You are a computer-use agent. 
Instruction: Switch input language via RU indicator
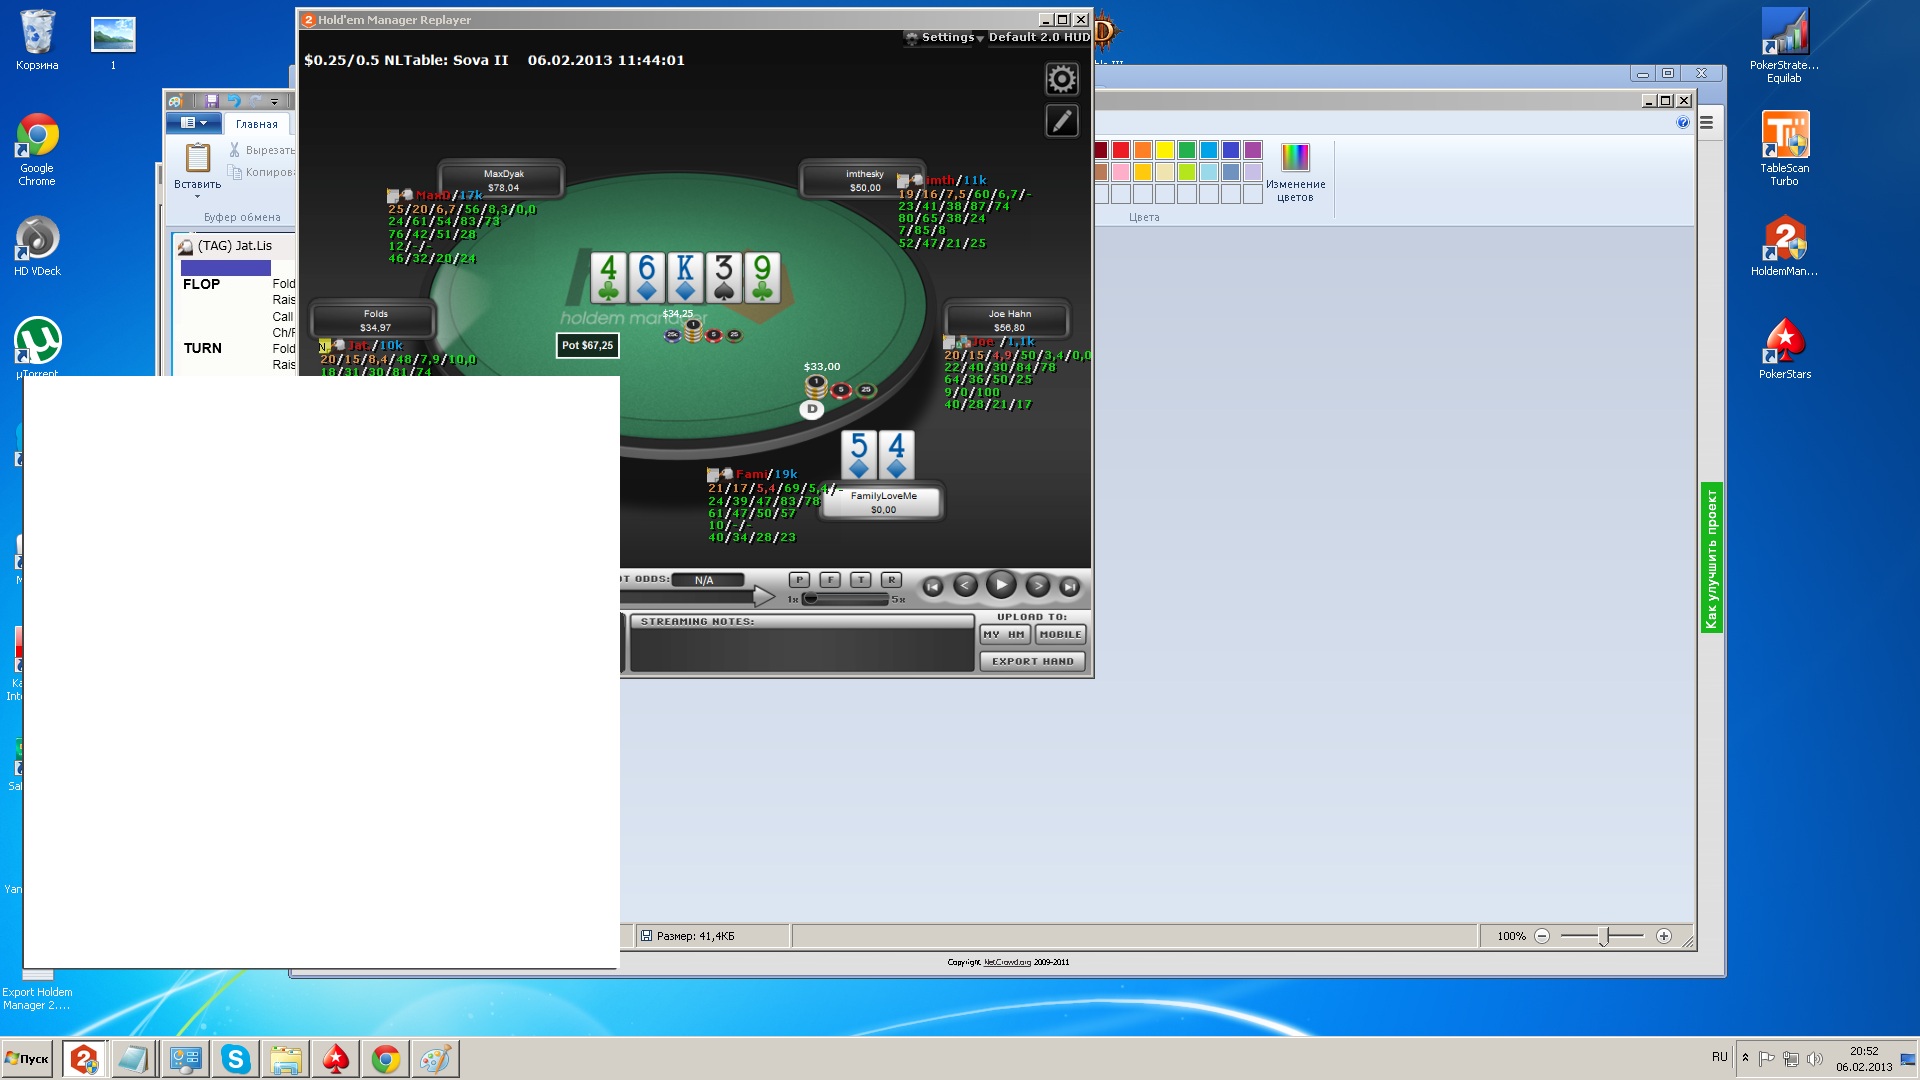point(1719,1057)
